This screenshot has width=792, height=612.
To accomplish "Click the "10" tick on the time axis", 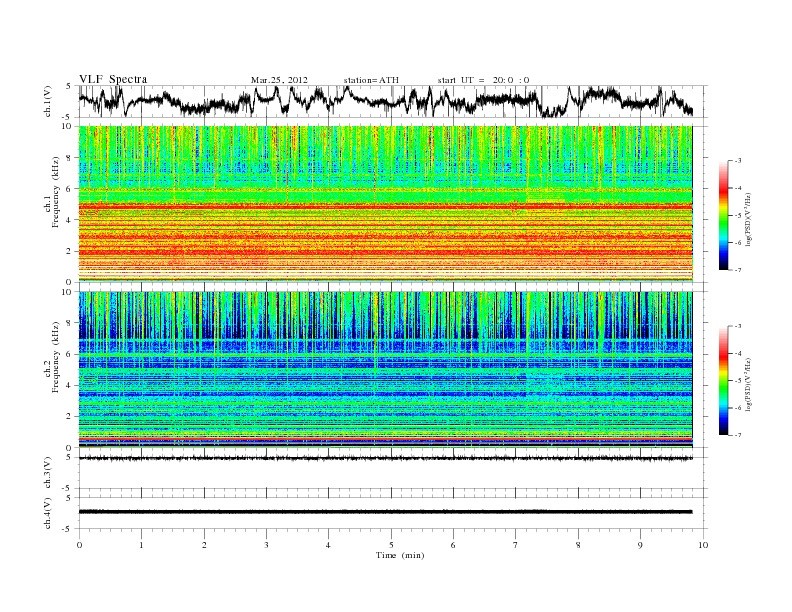I will [x=703, y=545].
